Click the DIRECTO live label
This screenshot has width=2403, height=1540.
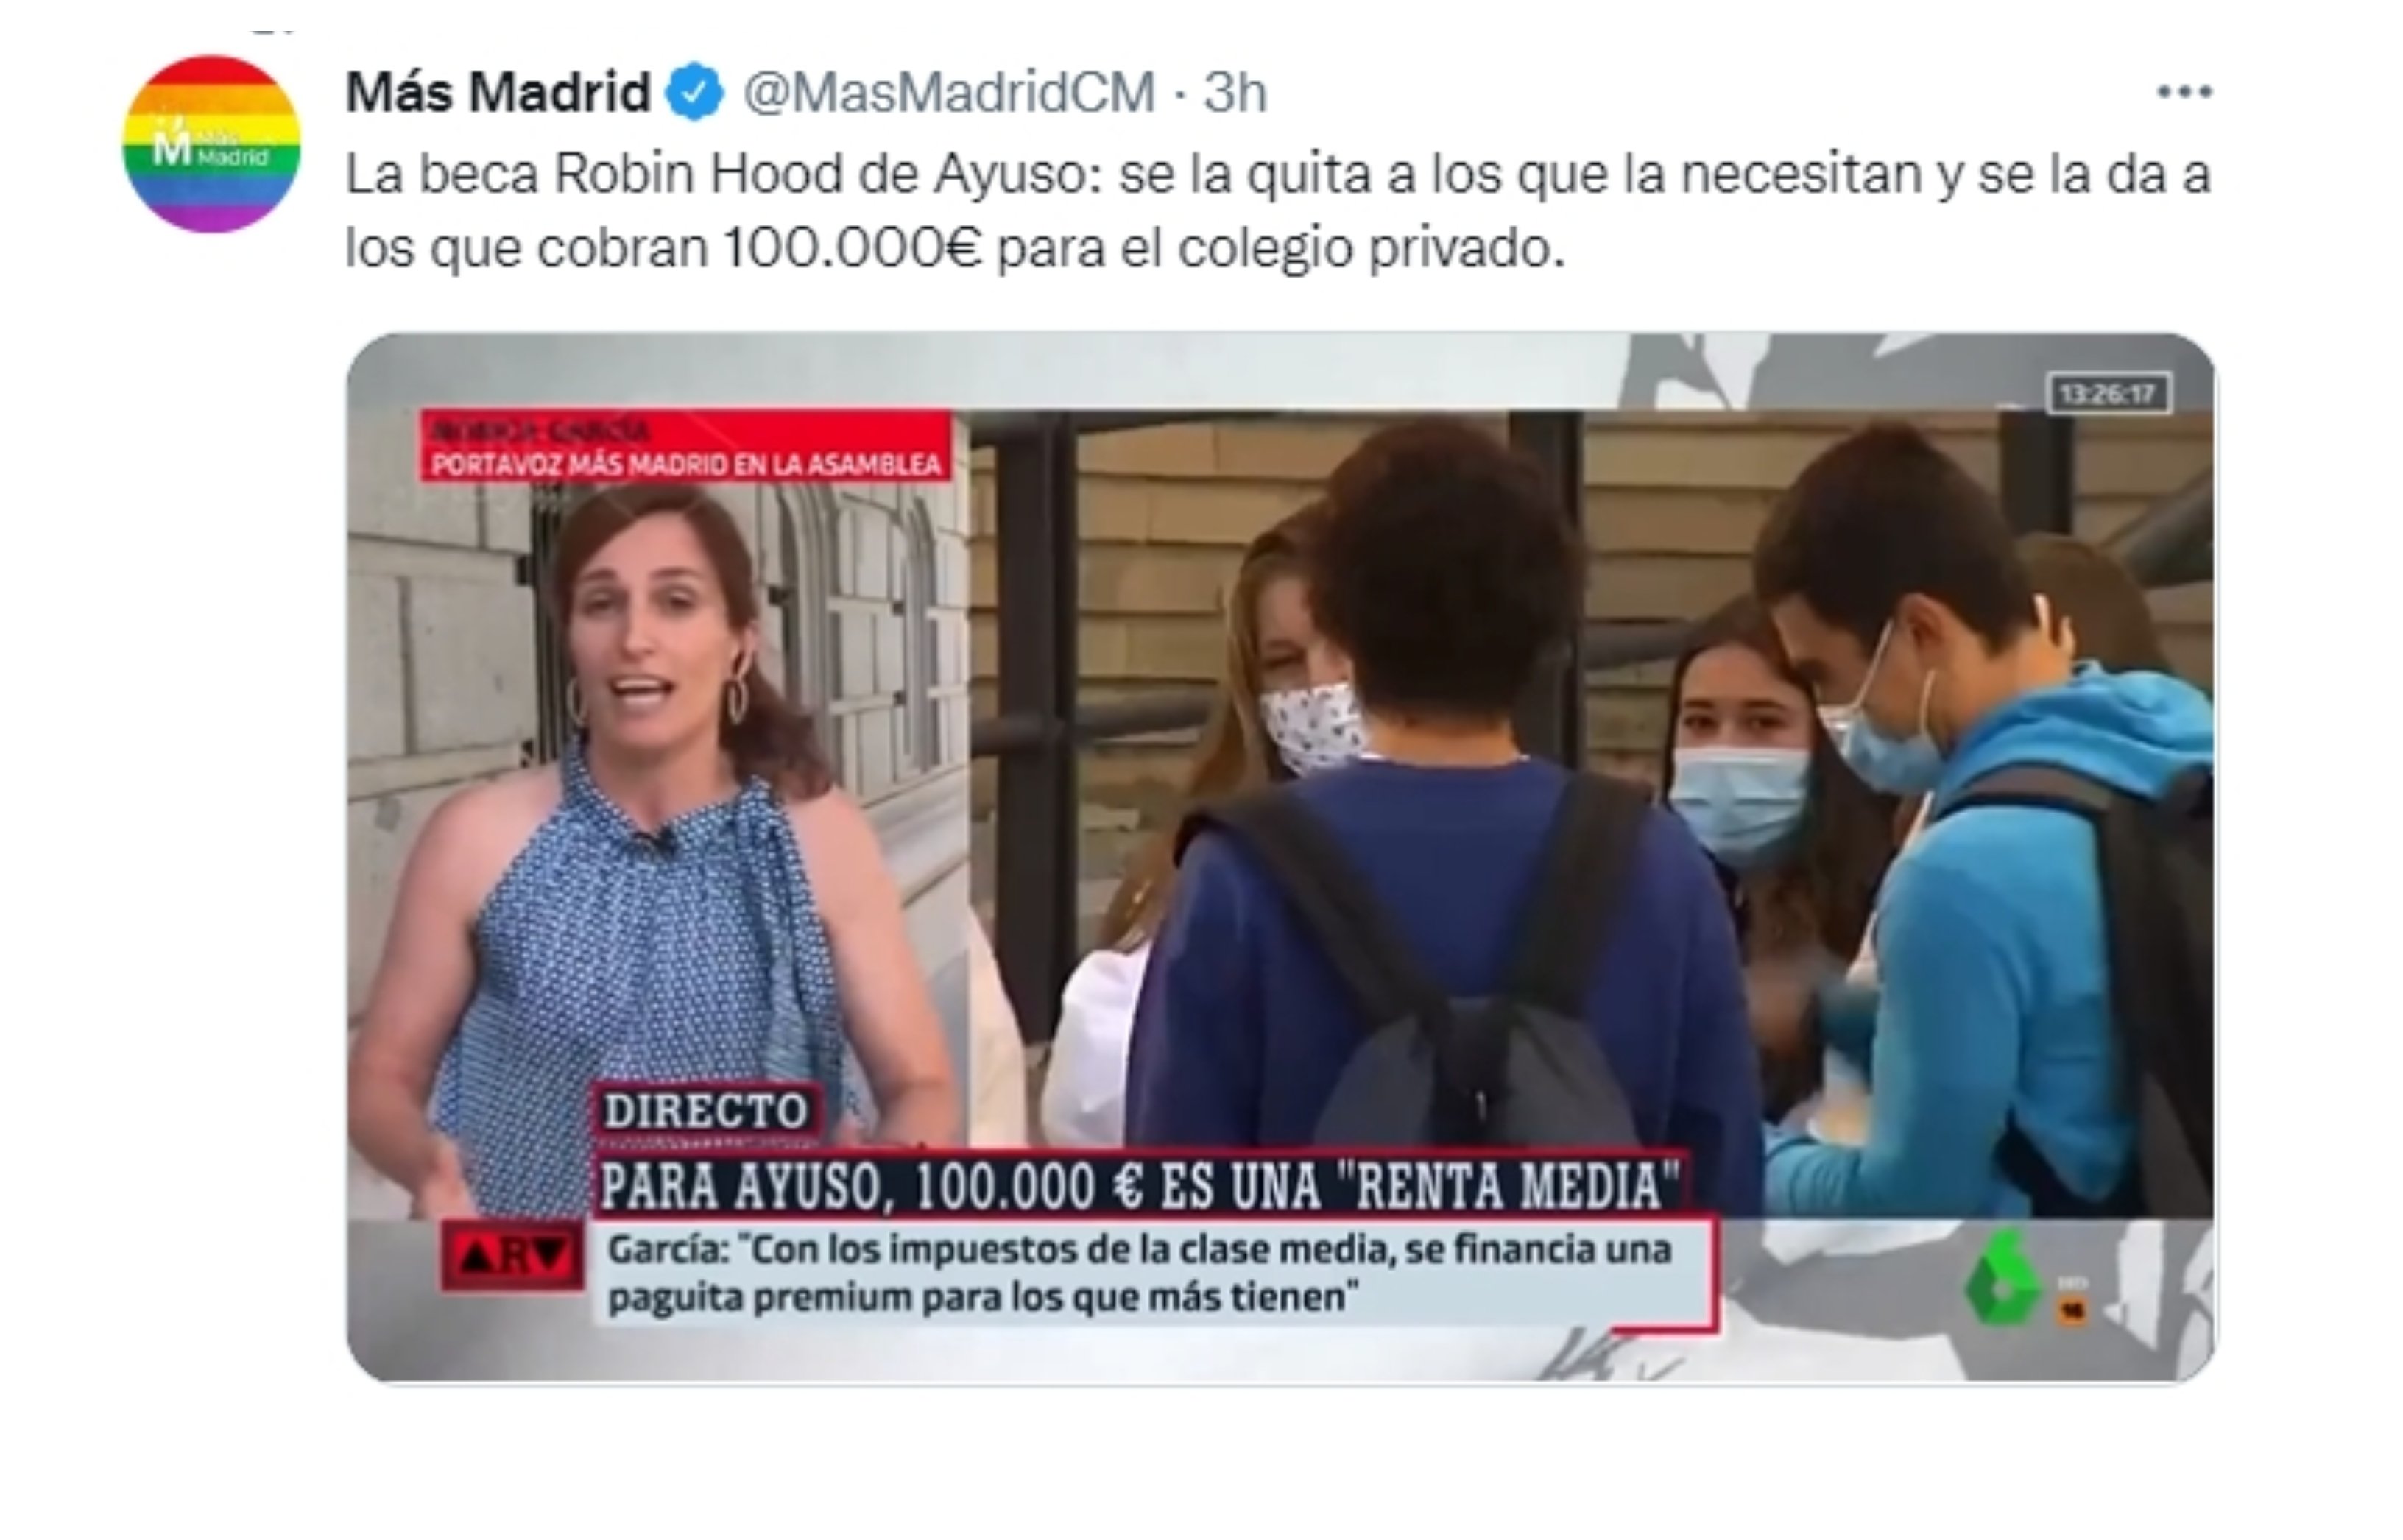point(706,1111)
